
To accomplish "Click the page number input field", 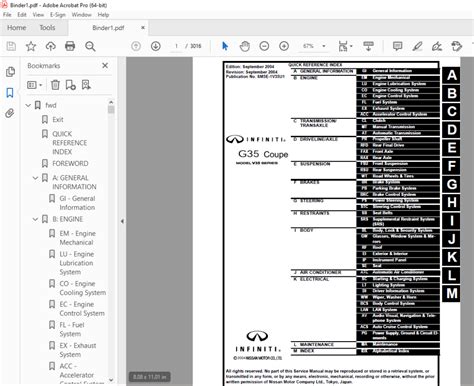I will point(176,46).
